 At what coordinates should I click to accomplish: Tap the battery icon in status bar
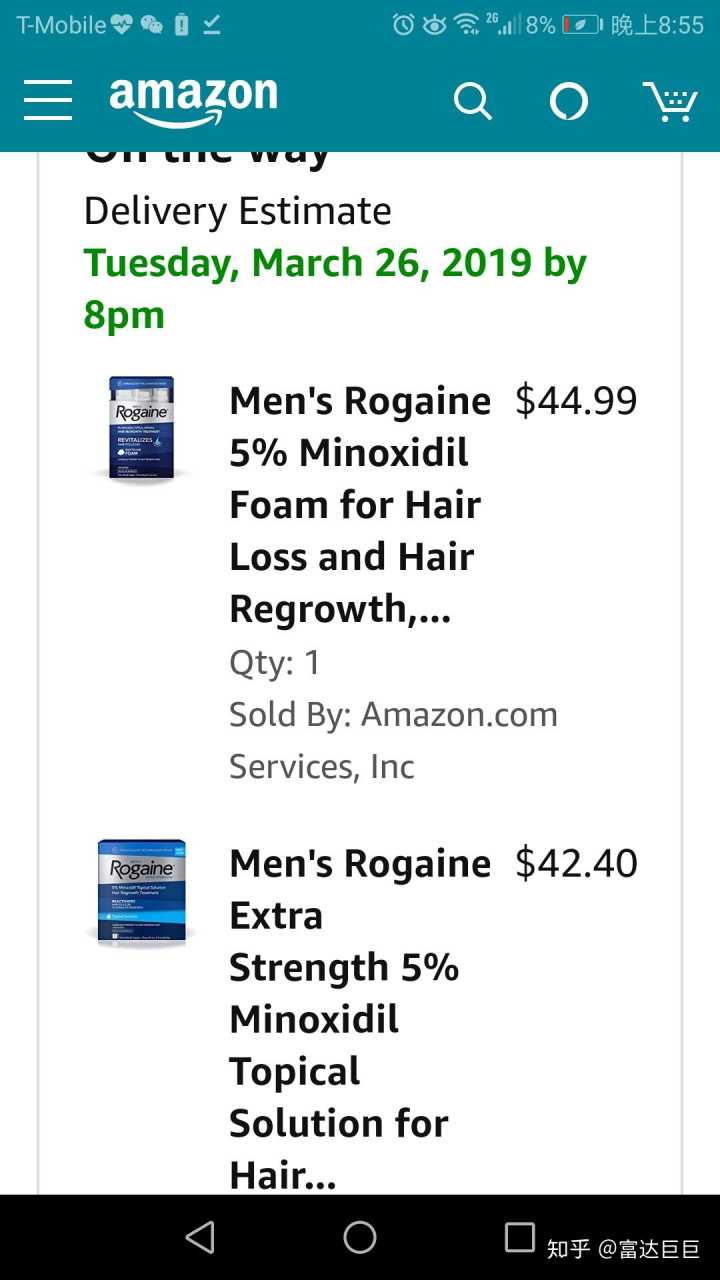[x=581, y=25]
